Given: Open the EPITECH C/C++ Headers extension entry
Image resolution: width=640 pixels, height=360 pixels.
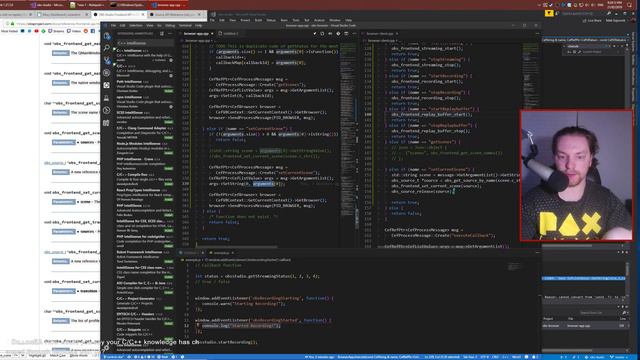Looking at the screenshot, I should 144,319.
